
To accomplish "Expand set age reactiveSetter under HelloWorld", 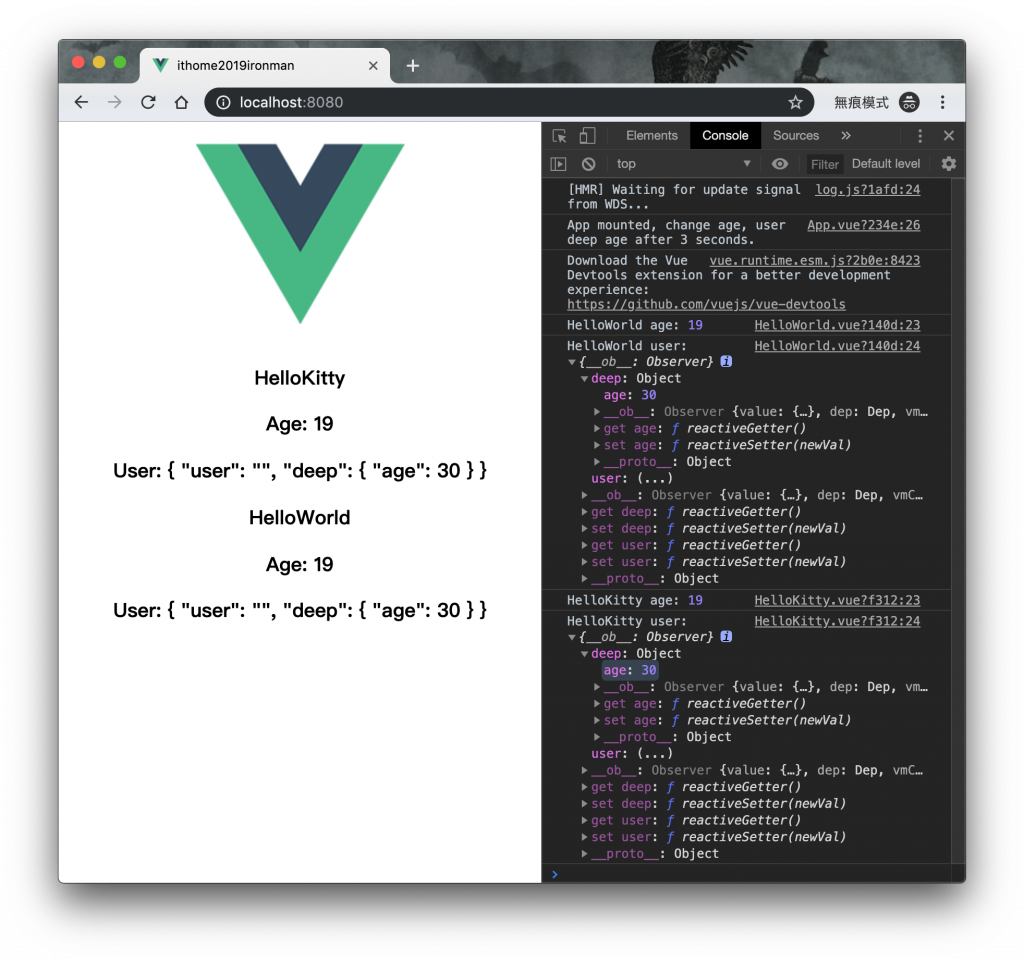I will [597, 445].
